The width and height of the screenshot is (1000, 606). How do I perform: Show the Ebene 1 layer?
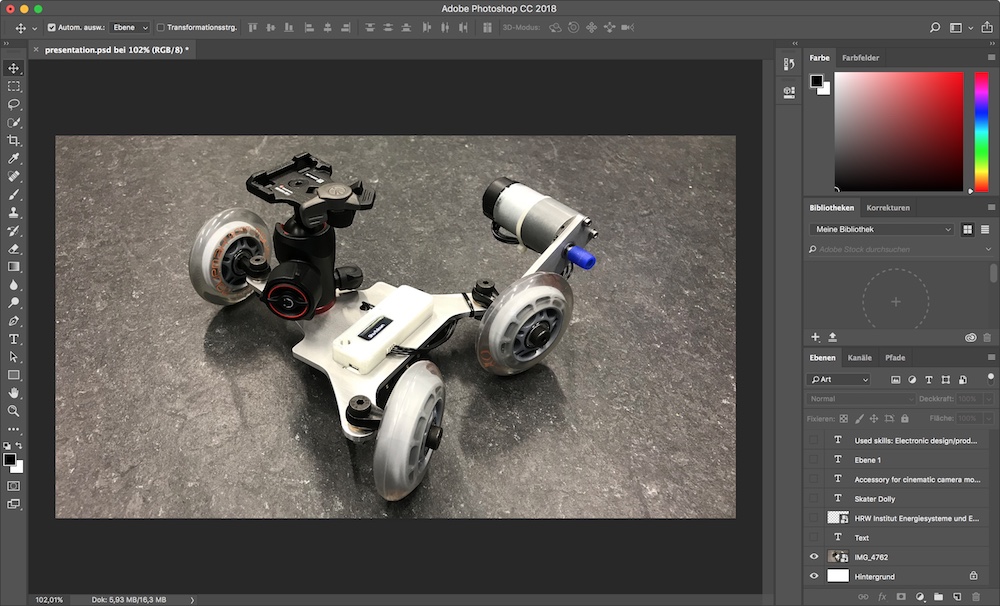coord(814,459)
